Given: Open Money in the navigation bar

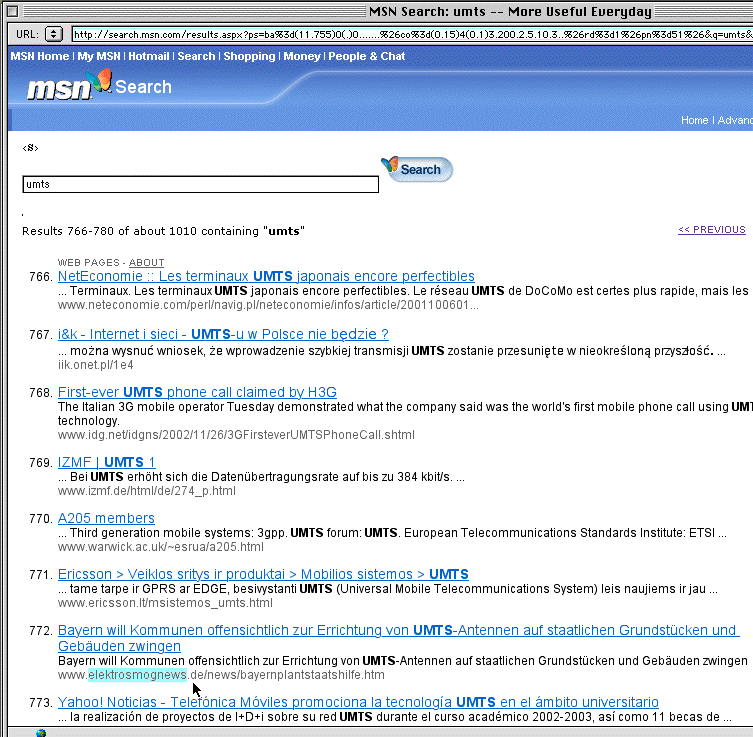Looking at the screenshot, I should click(x=302, y=56).
